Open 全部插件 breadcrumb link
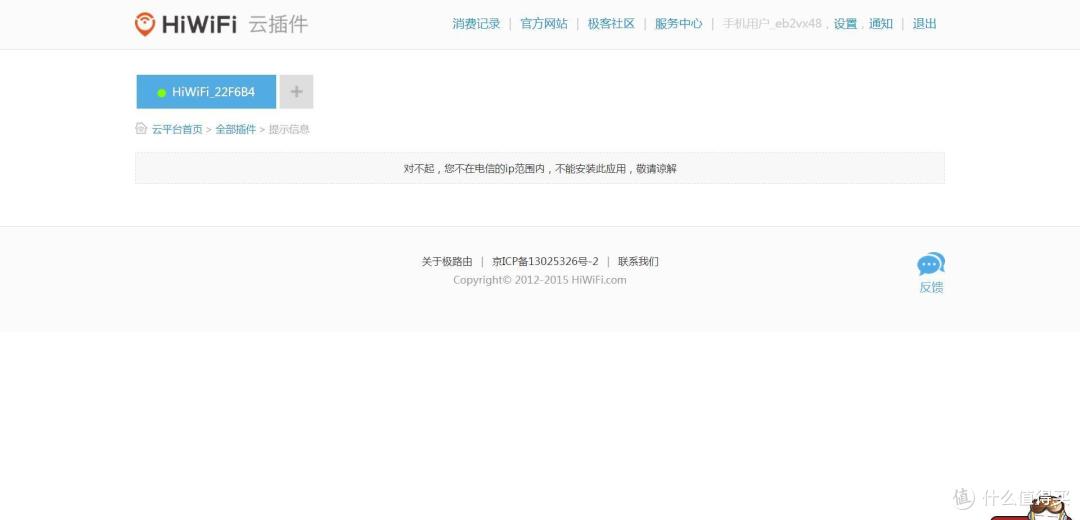This screenshot has height=520, width=1080. click(x=236, y=129)
